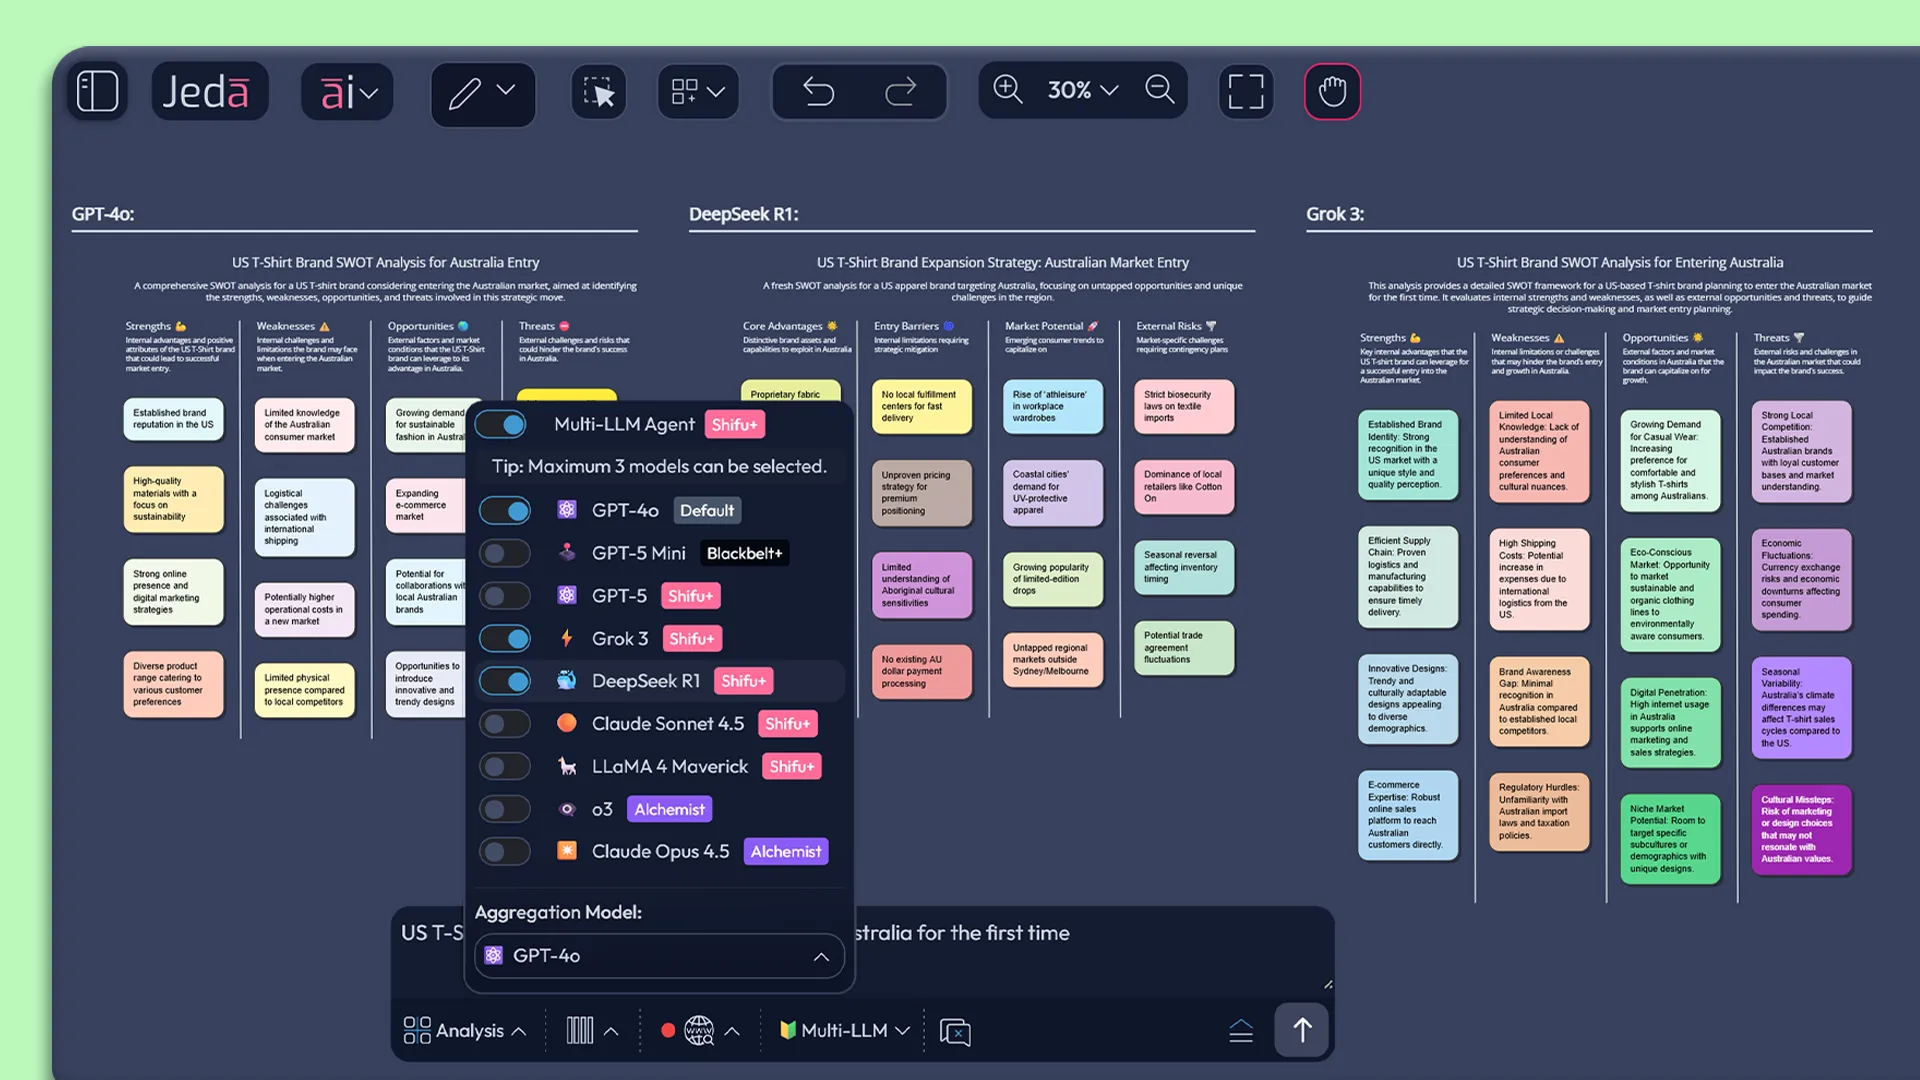Open the fullscreen fit view icon
This screenshot has height=1080, width=1920.
[x=1246, y=90]
